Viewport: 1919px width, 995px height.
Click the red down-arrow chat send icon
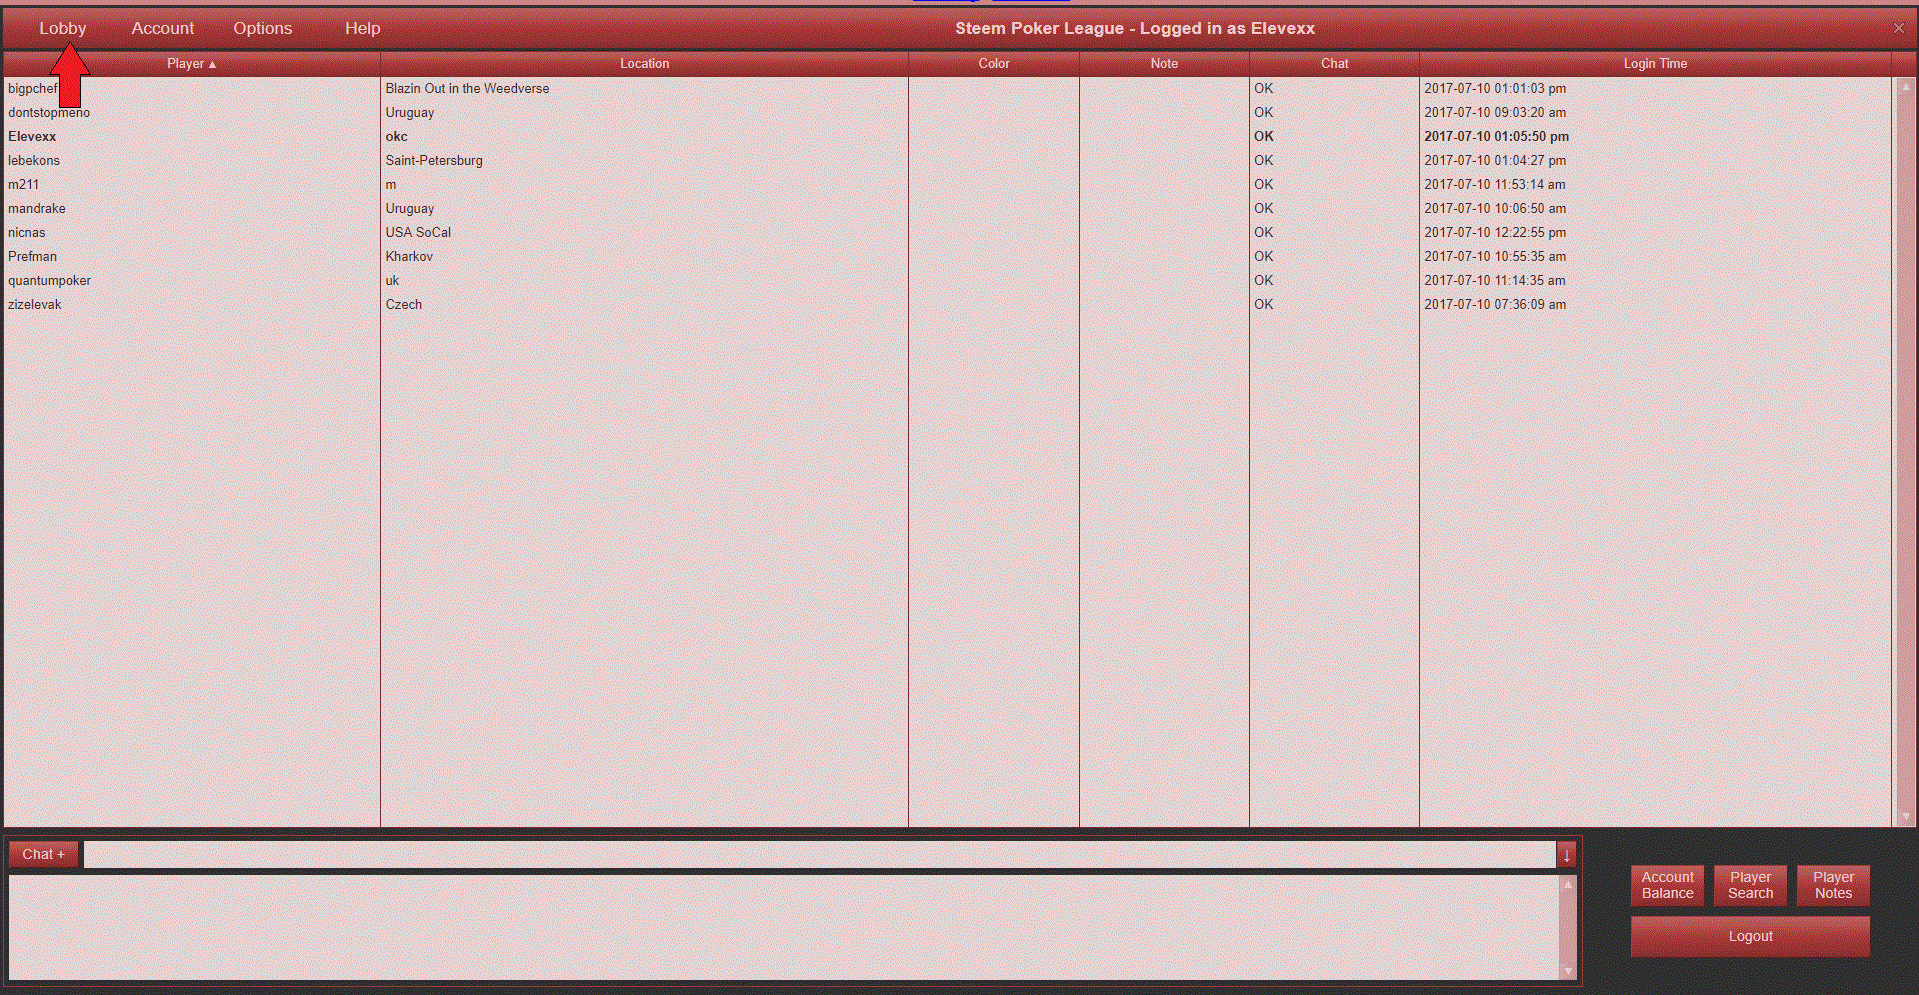(1566, 855)
